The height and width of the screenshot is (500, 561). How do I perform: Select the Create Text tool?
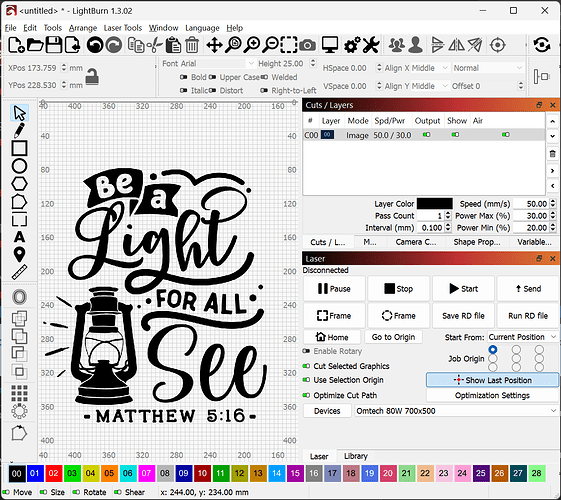19,237
